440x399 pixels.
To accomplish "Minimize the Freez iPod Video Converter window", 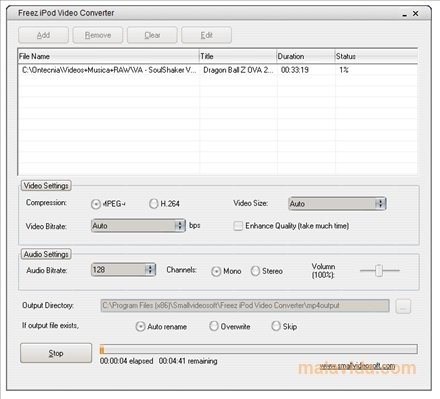I will click(x=405, y=14).
